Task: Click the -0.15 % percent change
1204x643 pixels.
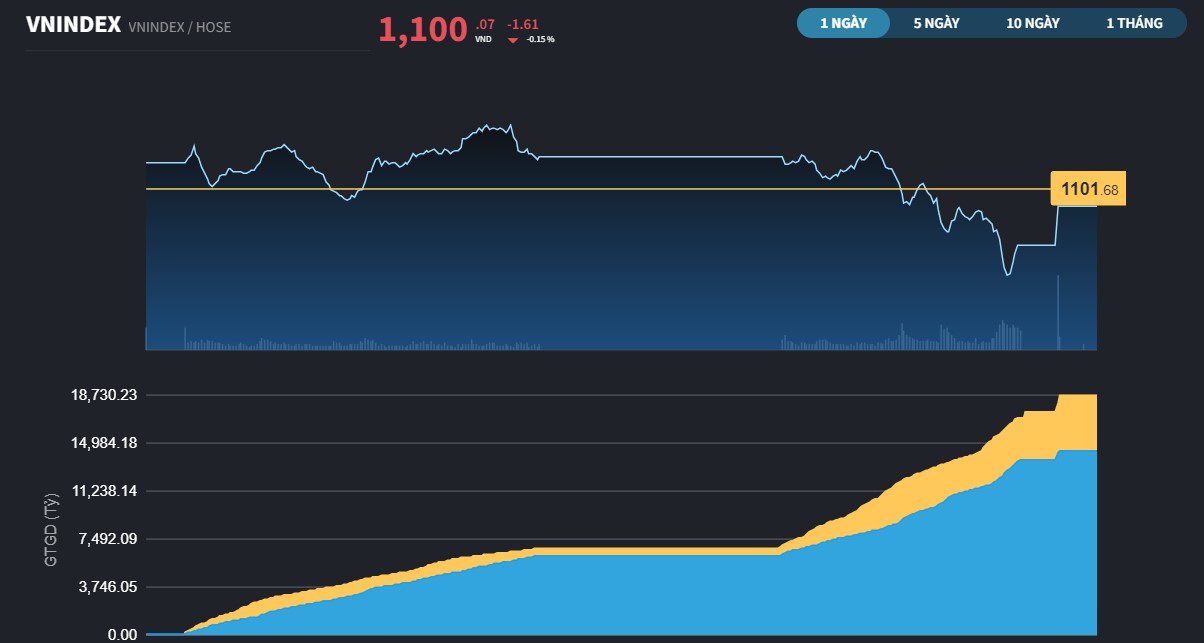Action: pos(541,40)
